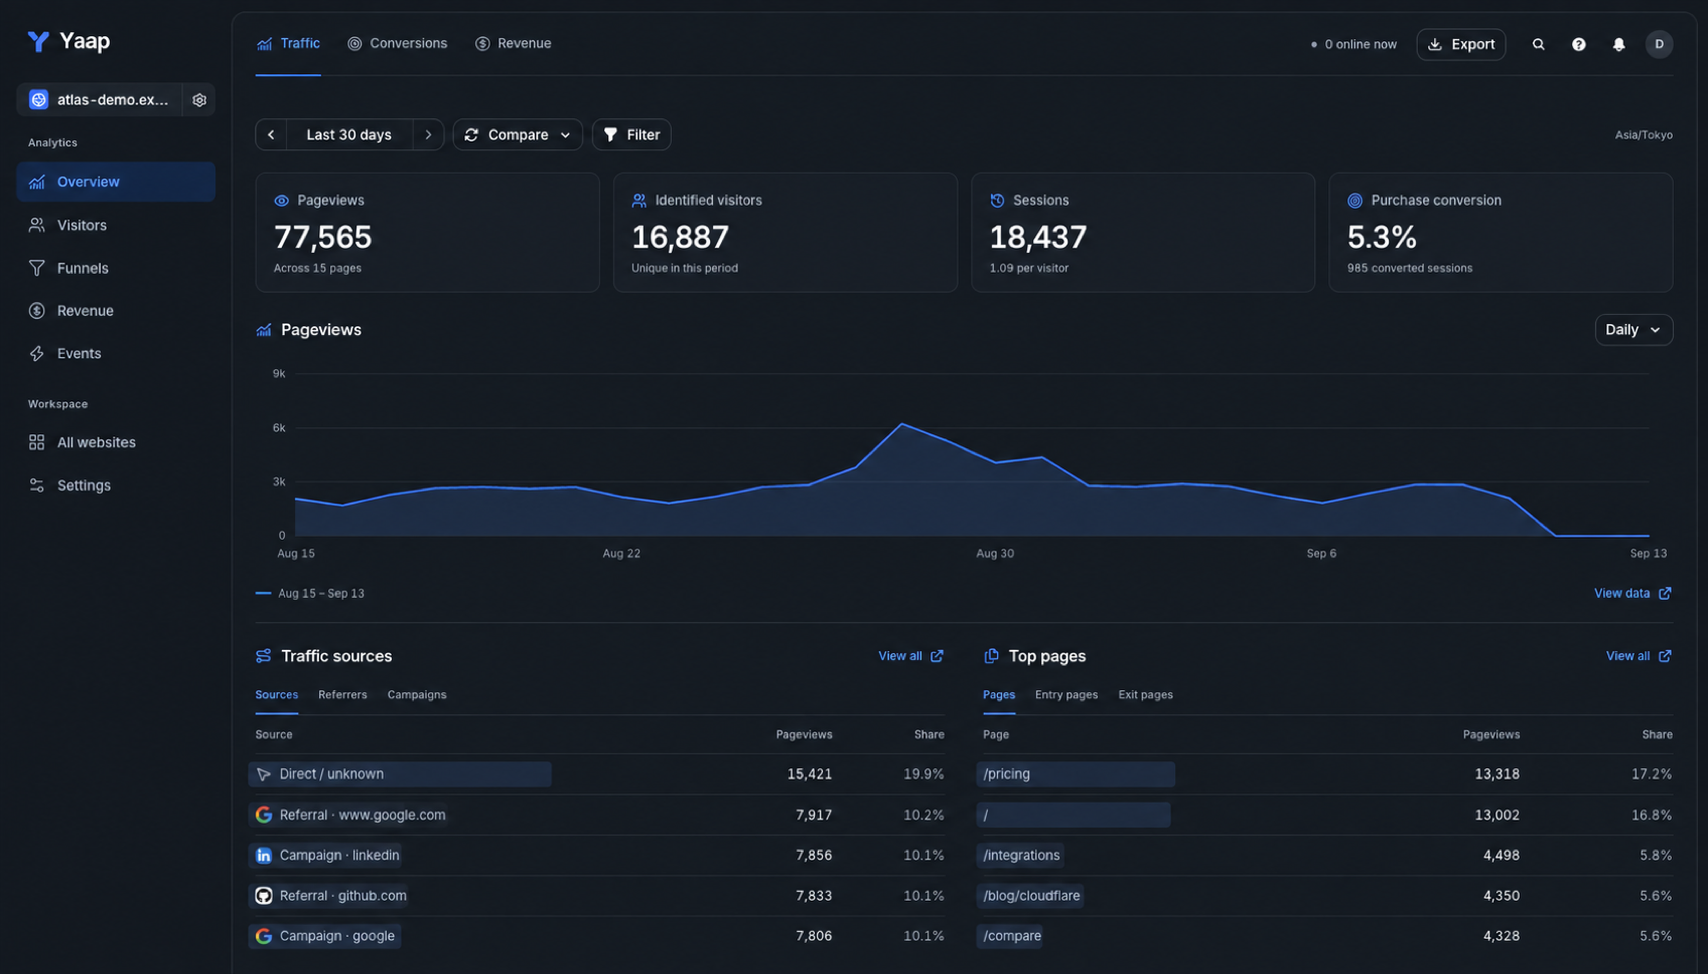
Task: Click the LinkedIn icon in Campaign row
Action: click(264, 856)
